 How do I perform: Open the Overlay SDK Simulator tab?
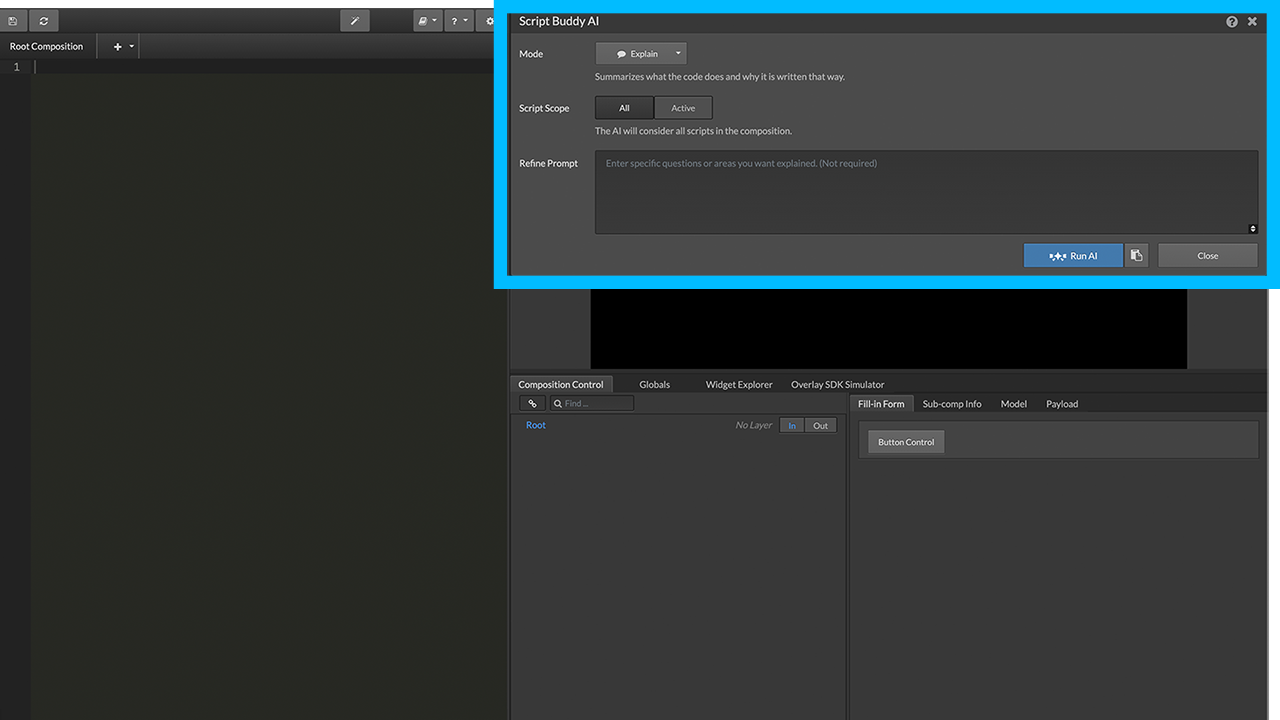pyautogui.click(x=837, y=384)
